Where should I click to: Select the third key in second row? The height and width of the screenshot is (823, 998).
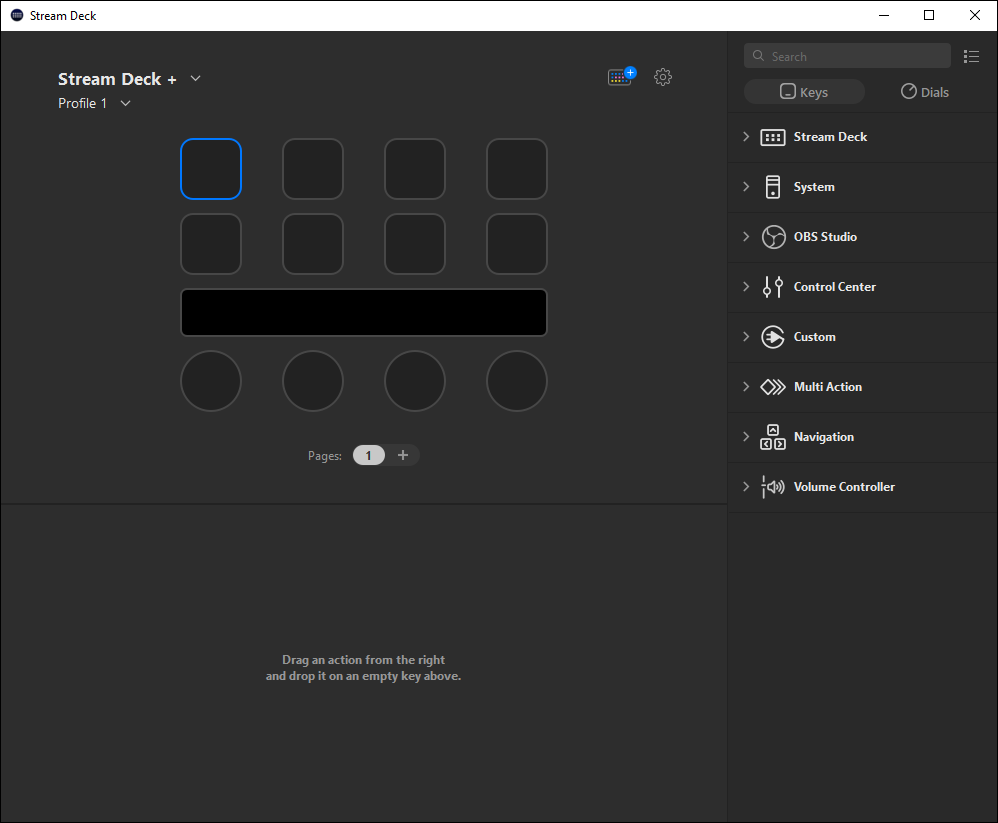click(414, 244)
